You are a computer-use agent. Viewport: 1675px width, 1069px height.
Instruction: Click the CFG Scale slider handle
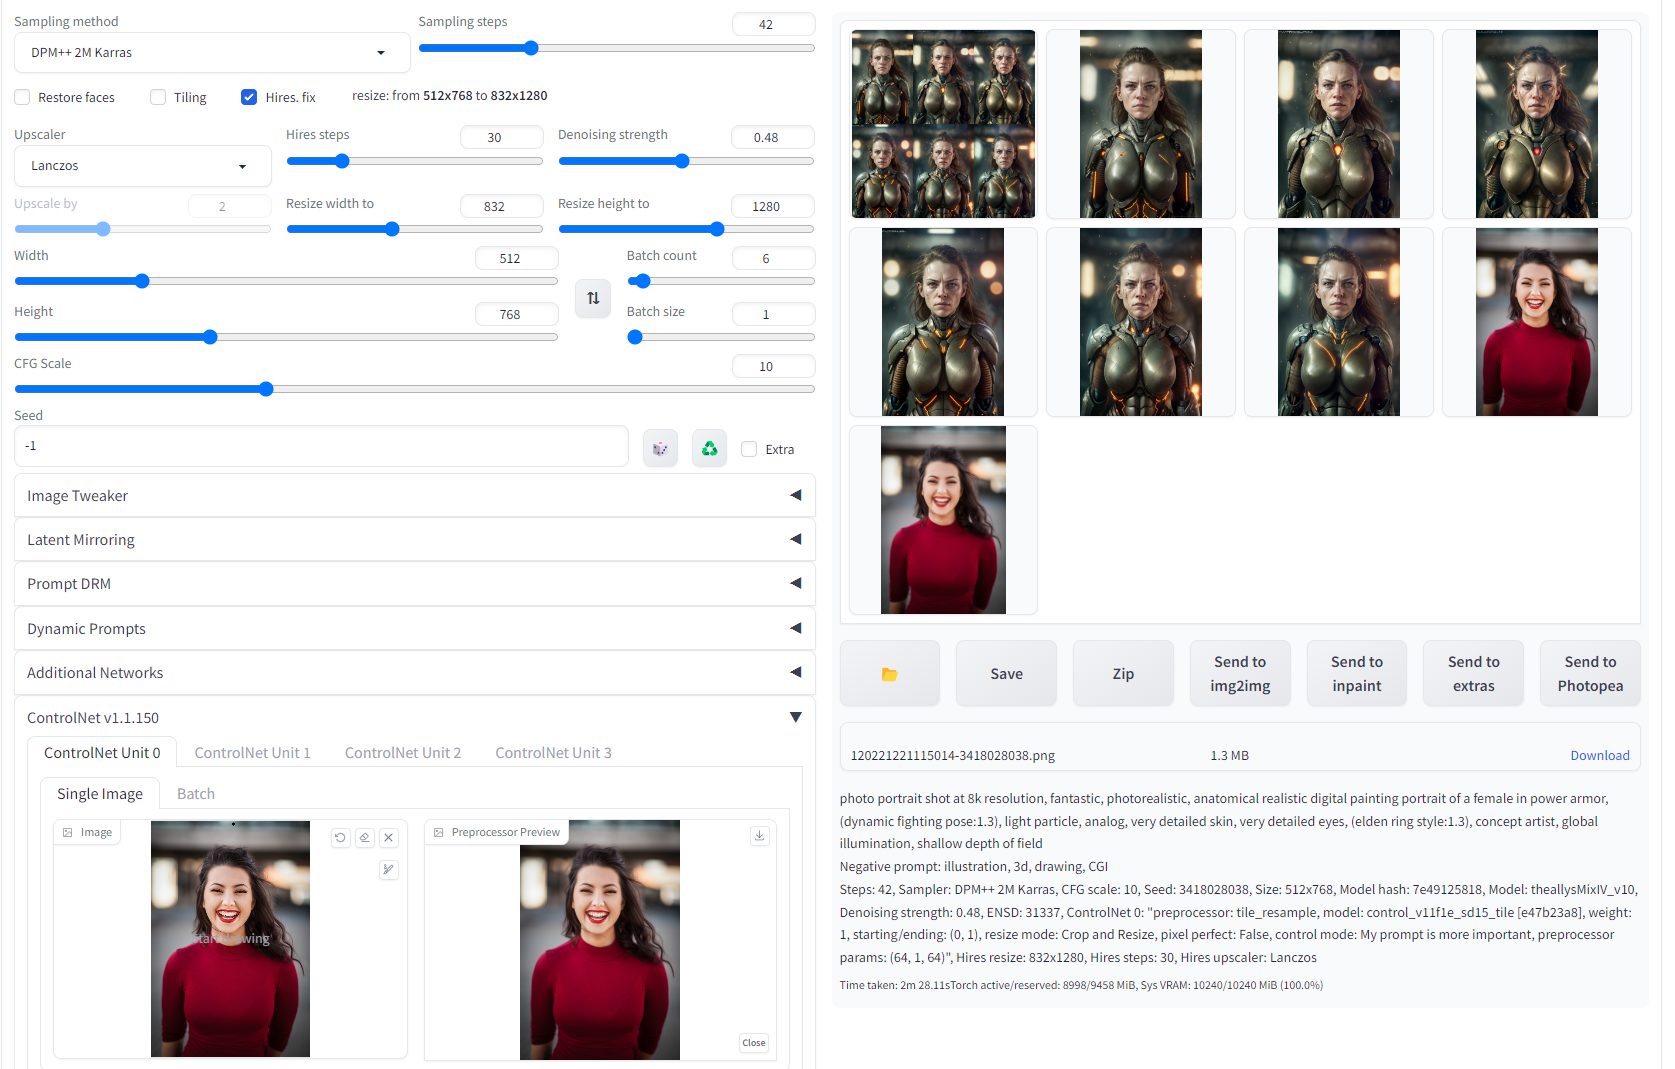coord(266,389)
